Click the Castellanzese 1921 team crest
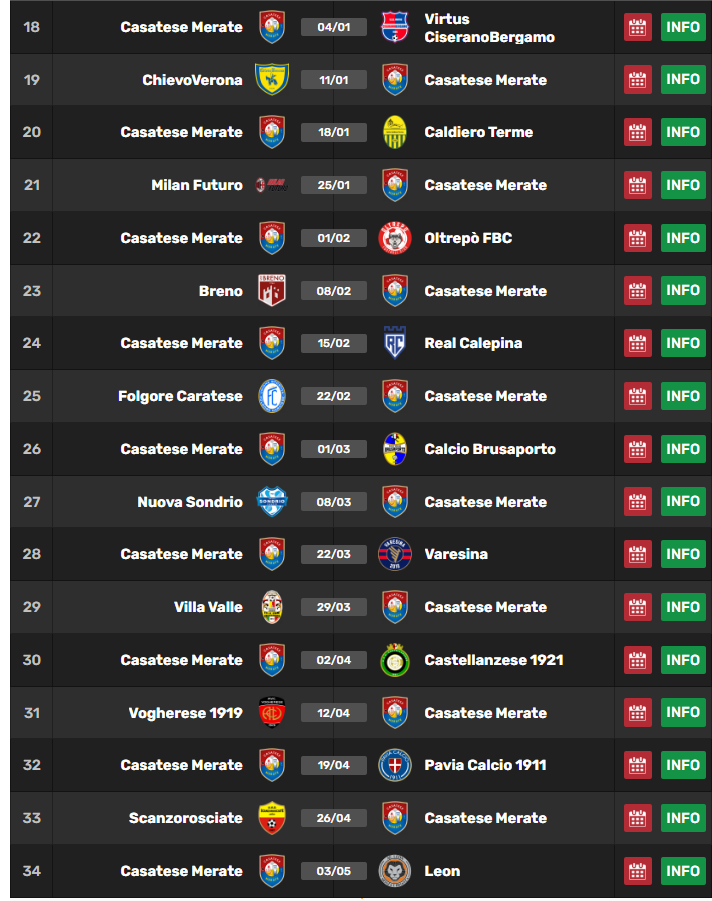 point(395,660)
